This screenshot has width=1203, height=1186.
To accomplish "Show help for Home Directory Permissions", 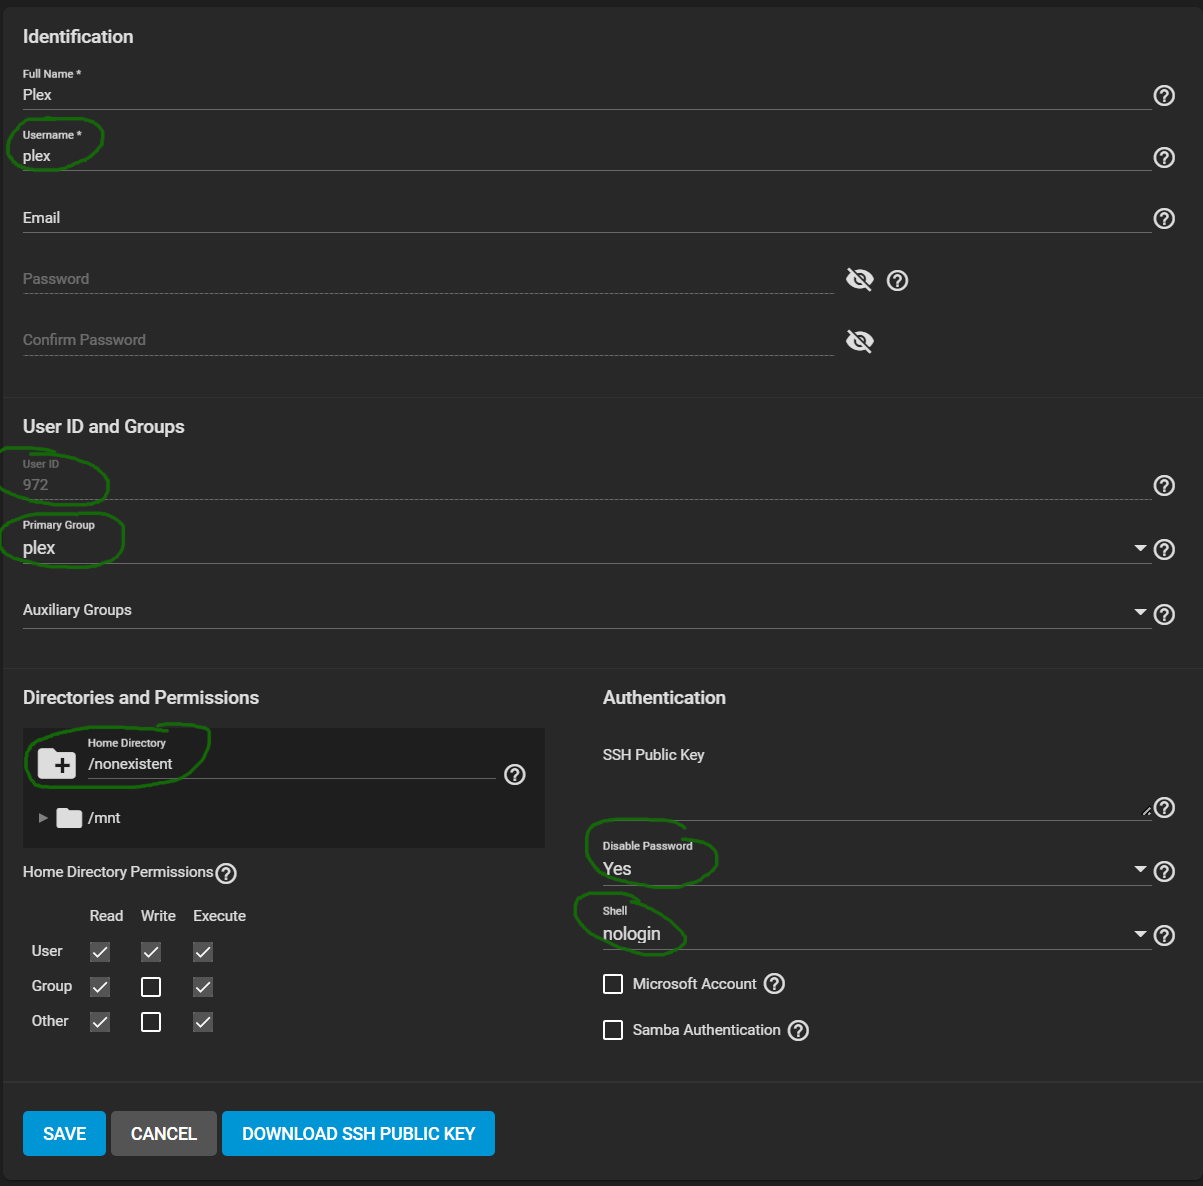I will [227, 873].
